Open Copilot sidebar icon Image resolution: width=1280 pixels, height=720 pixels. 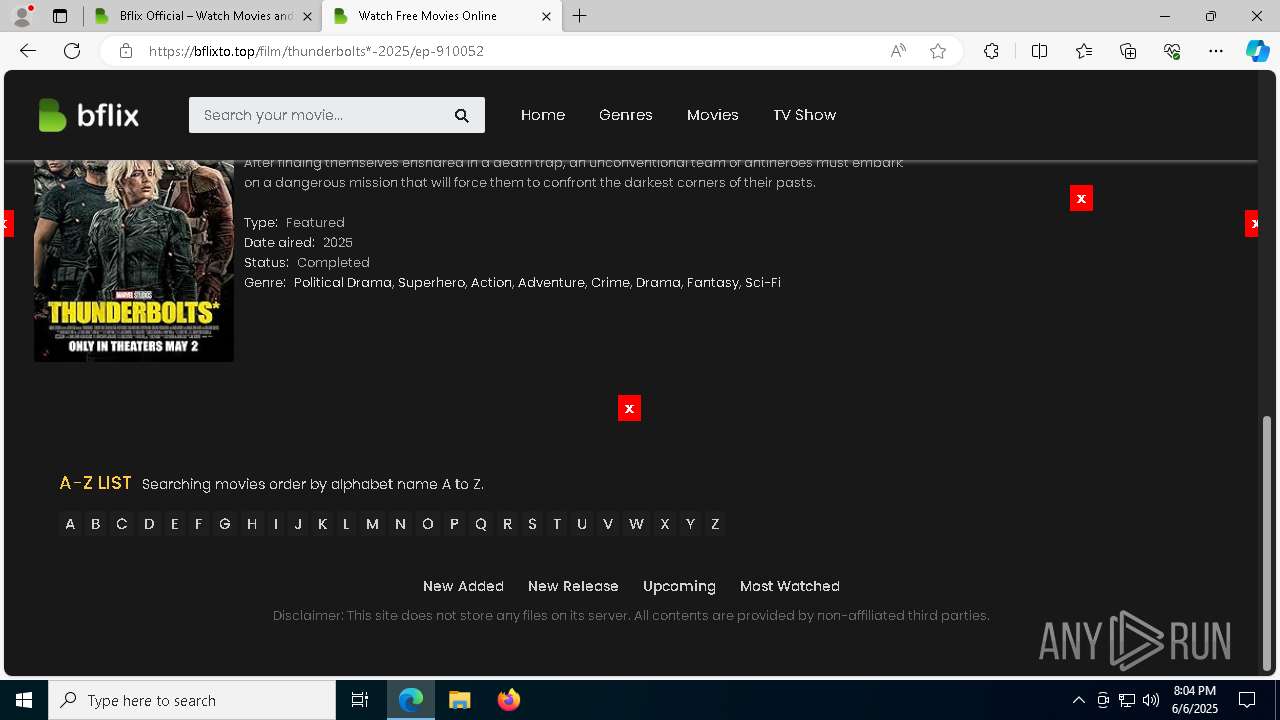point(1257,51)
